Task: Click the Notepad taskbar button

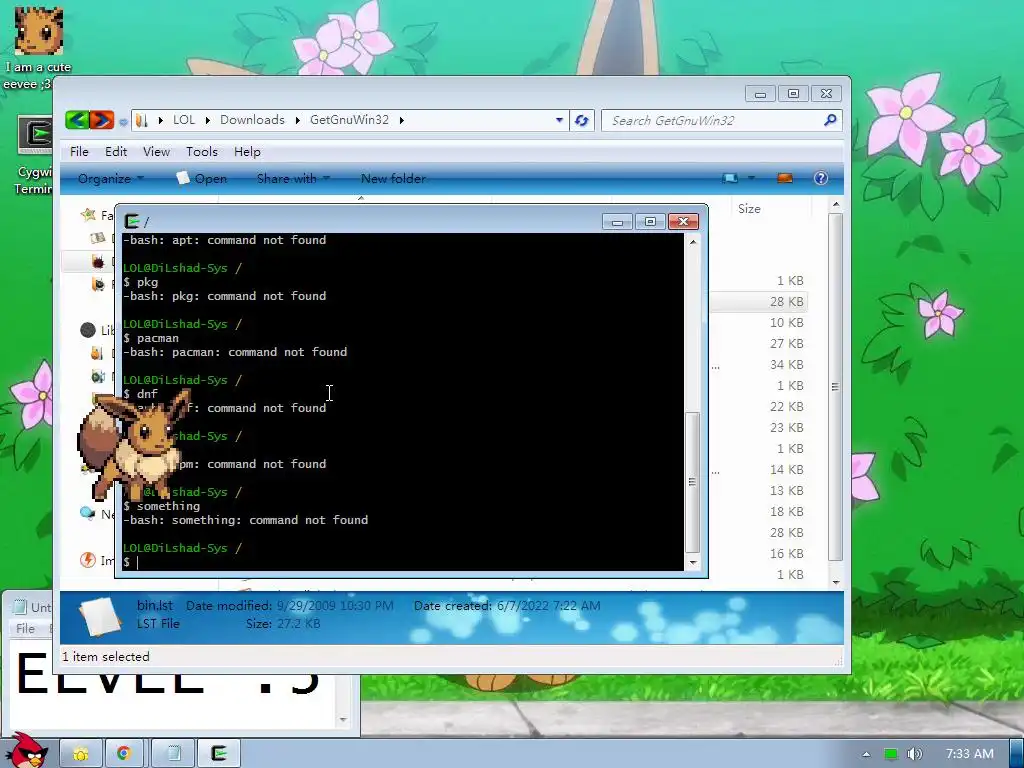Action: tap(173, 754)
